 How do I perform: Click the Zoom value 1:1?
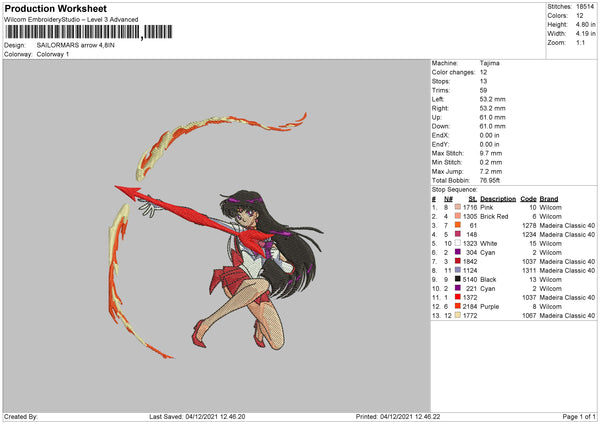coord(580,42)
